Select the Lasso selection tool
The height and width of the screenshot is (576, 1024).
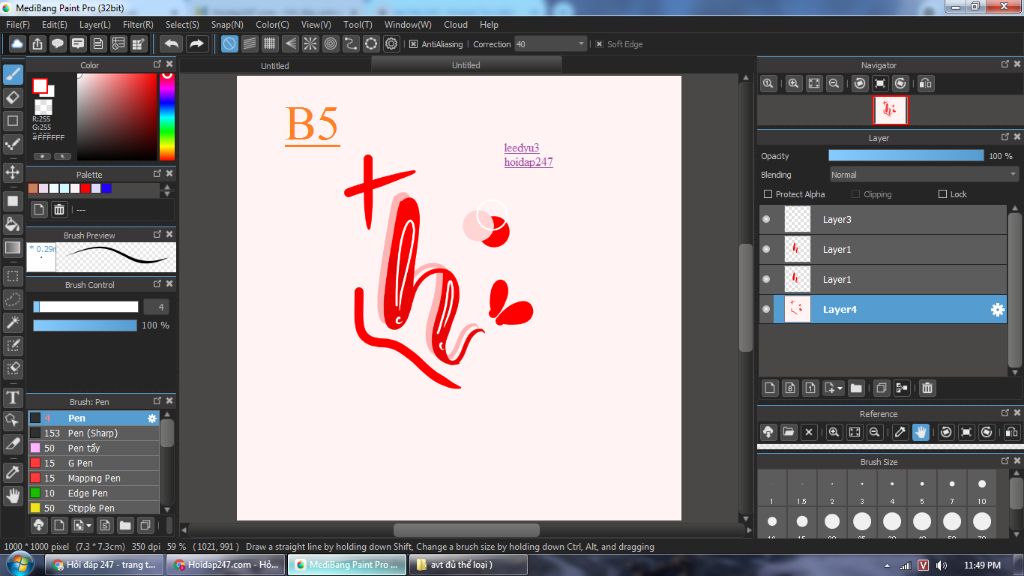pos(12,300)
